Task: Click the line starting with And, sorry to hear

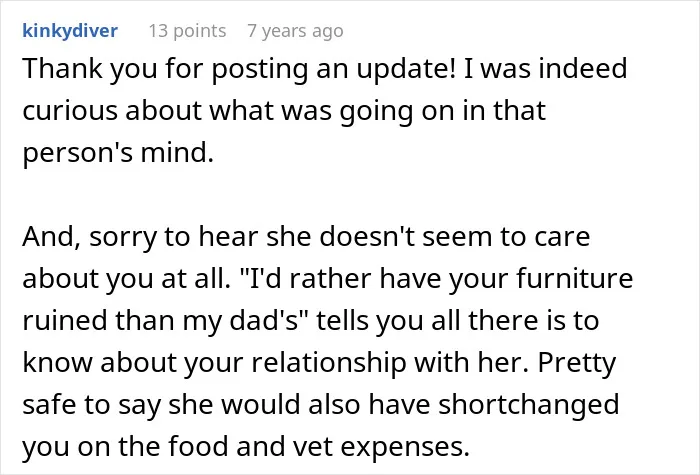Action: [x=306, y=237]
